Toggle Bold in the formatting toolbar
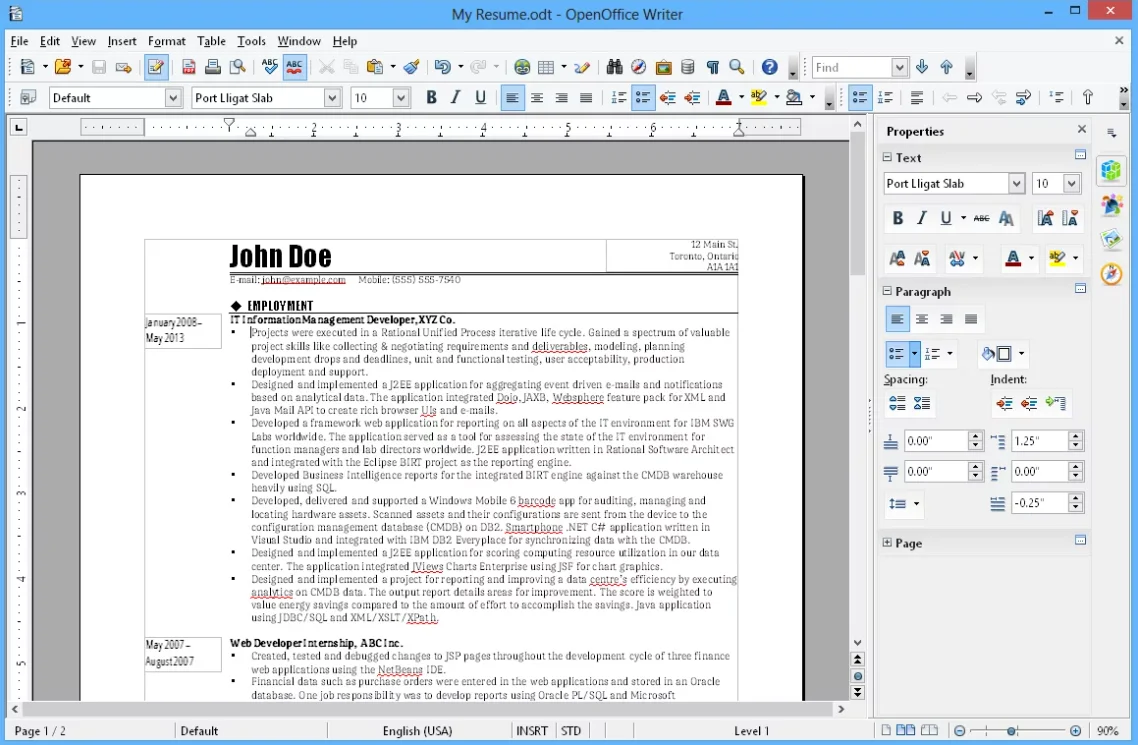Screen dimensions: 1138x745 431,98
